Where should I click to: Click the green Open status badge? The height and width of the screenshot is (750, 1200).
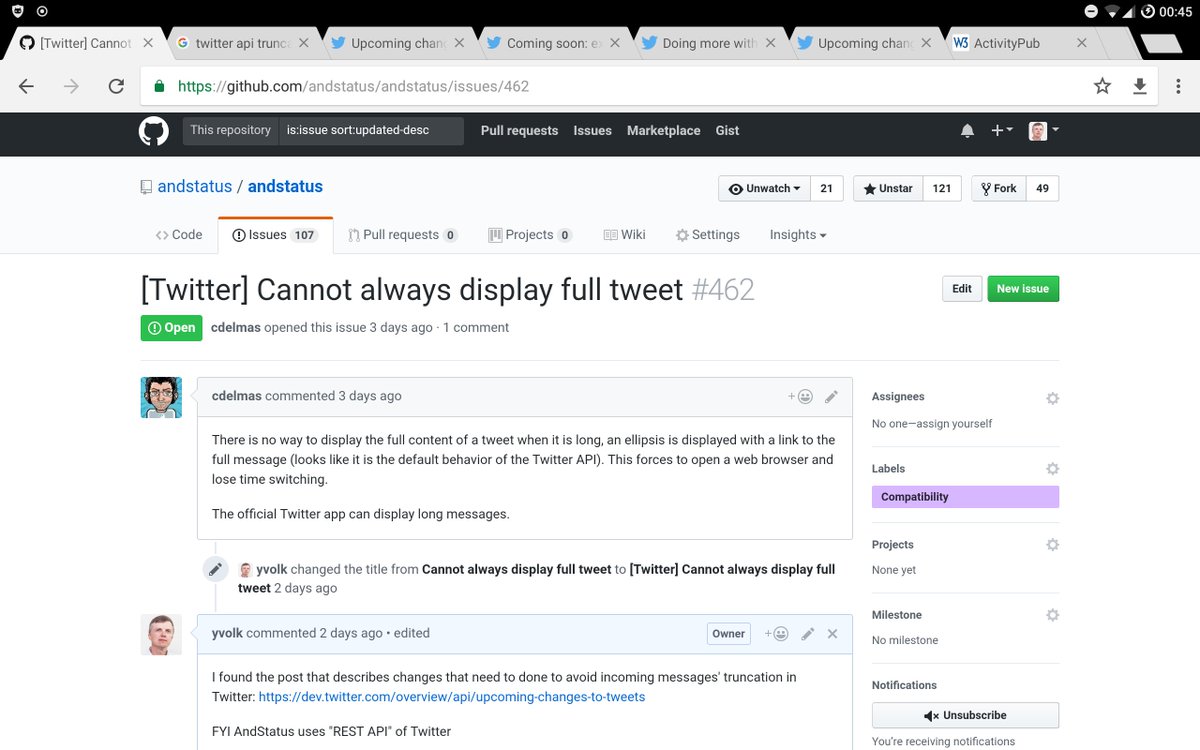pos(171,328)
